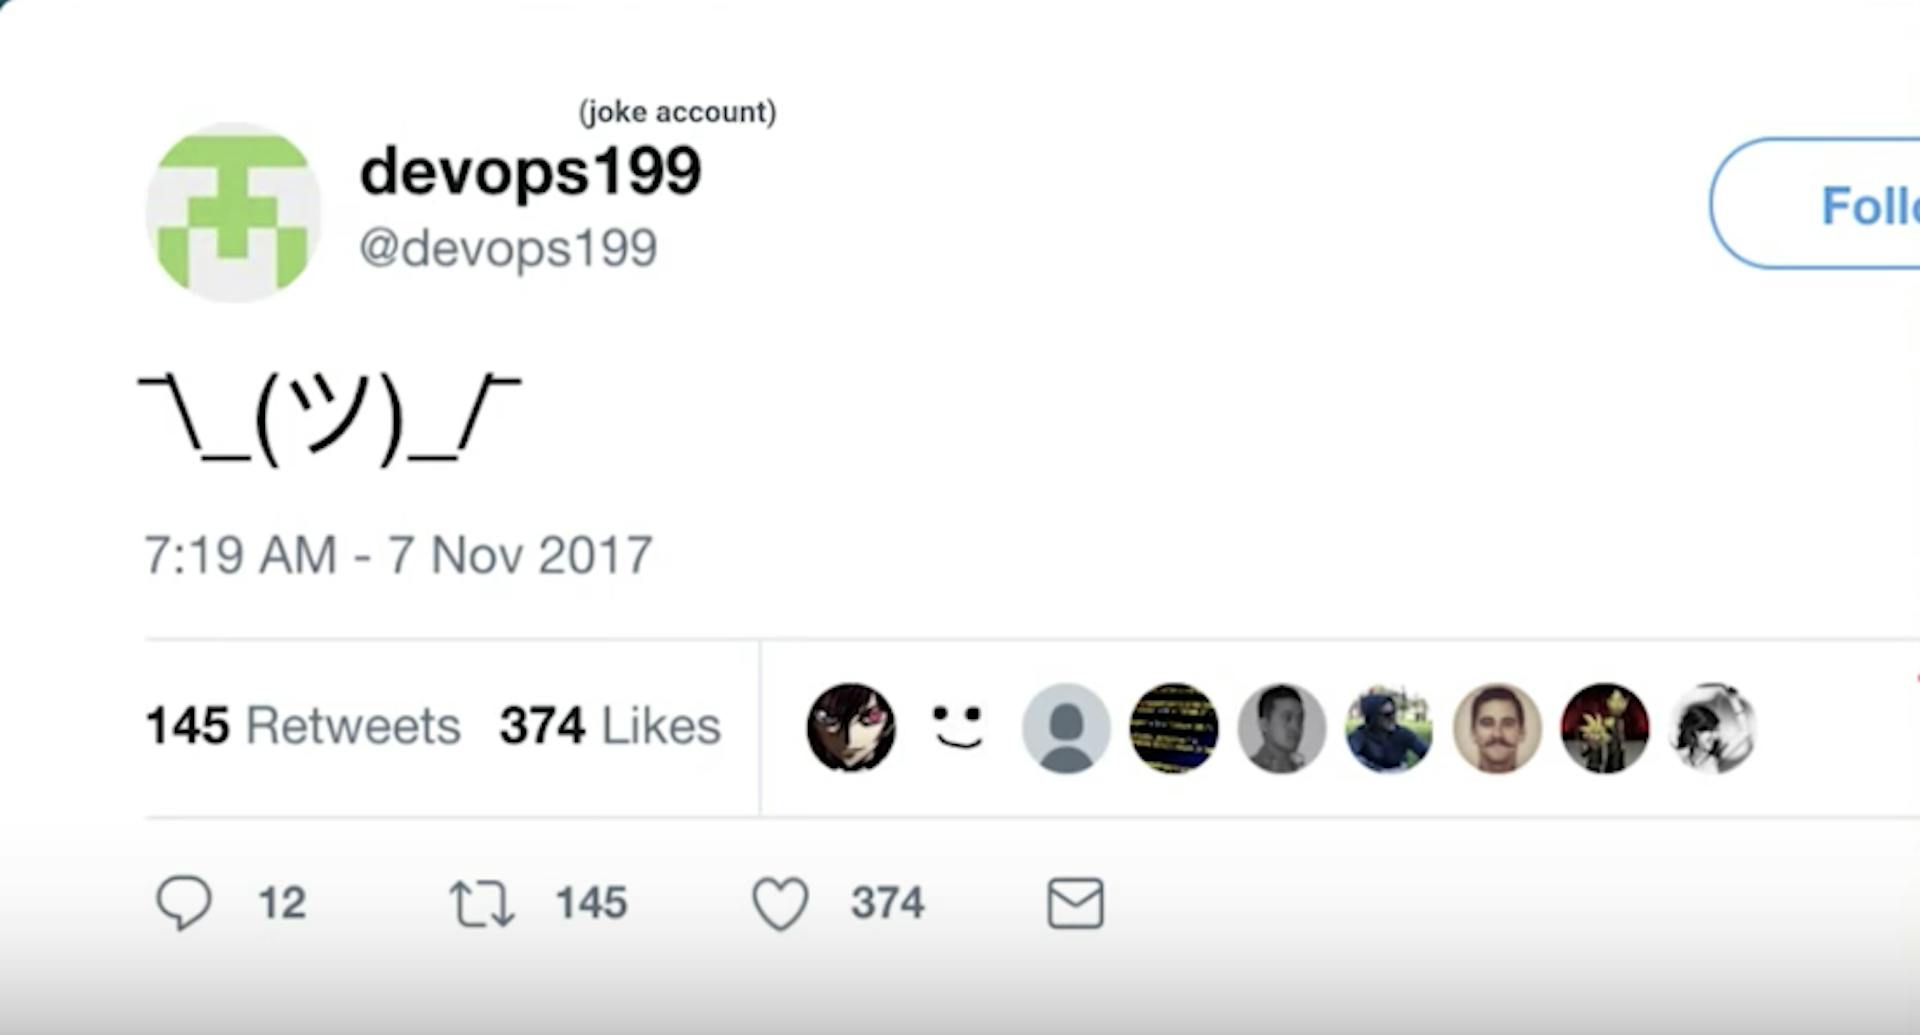
Task: Click the code screen liker avatar
Action: tap(1174, 728)
